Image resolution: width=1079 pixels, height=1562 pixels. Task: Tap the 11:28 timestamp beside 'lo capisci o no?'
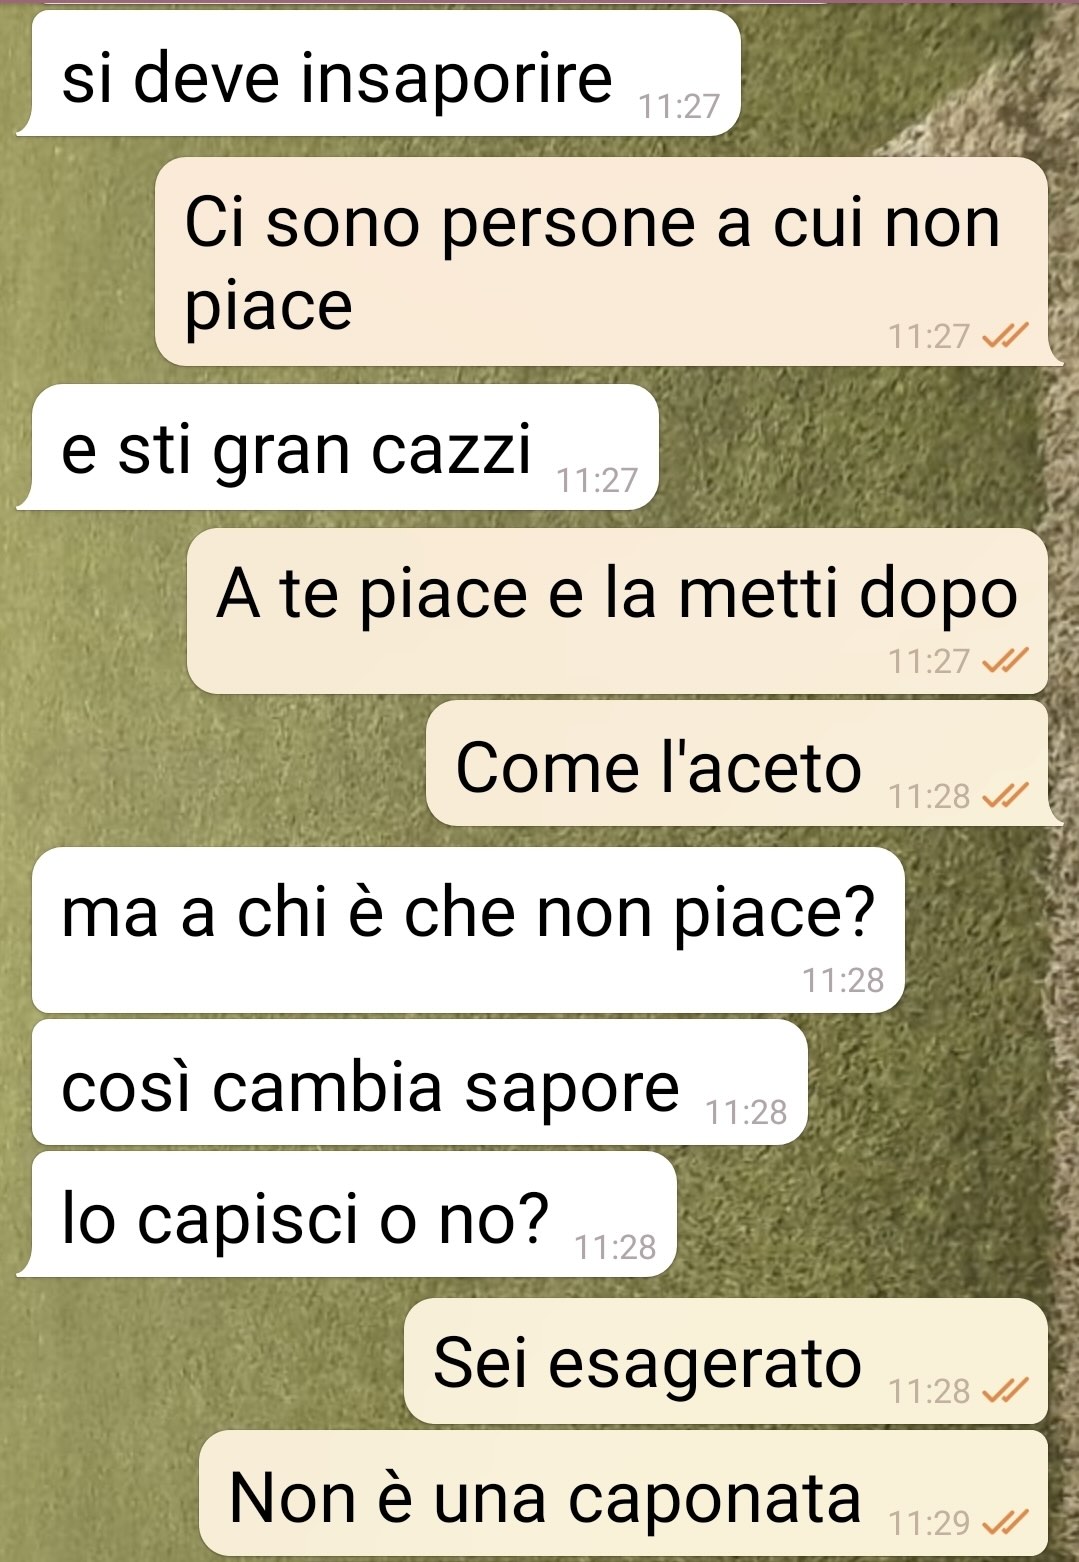tap(615, 1247)
